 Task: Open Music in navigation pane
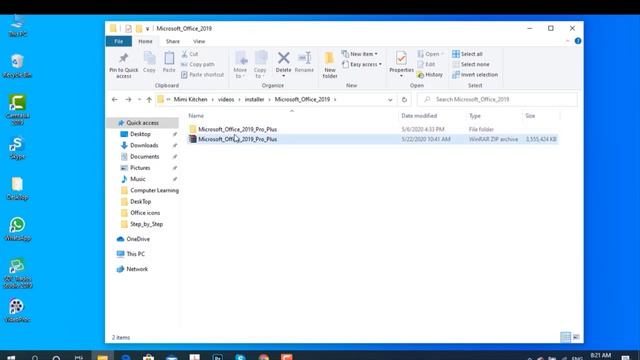[138, 179]
